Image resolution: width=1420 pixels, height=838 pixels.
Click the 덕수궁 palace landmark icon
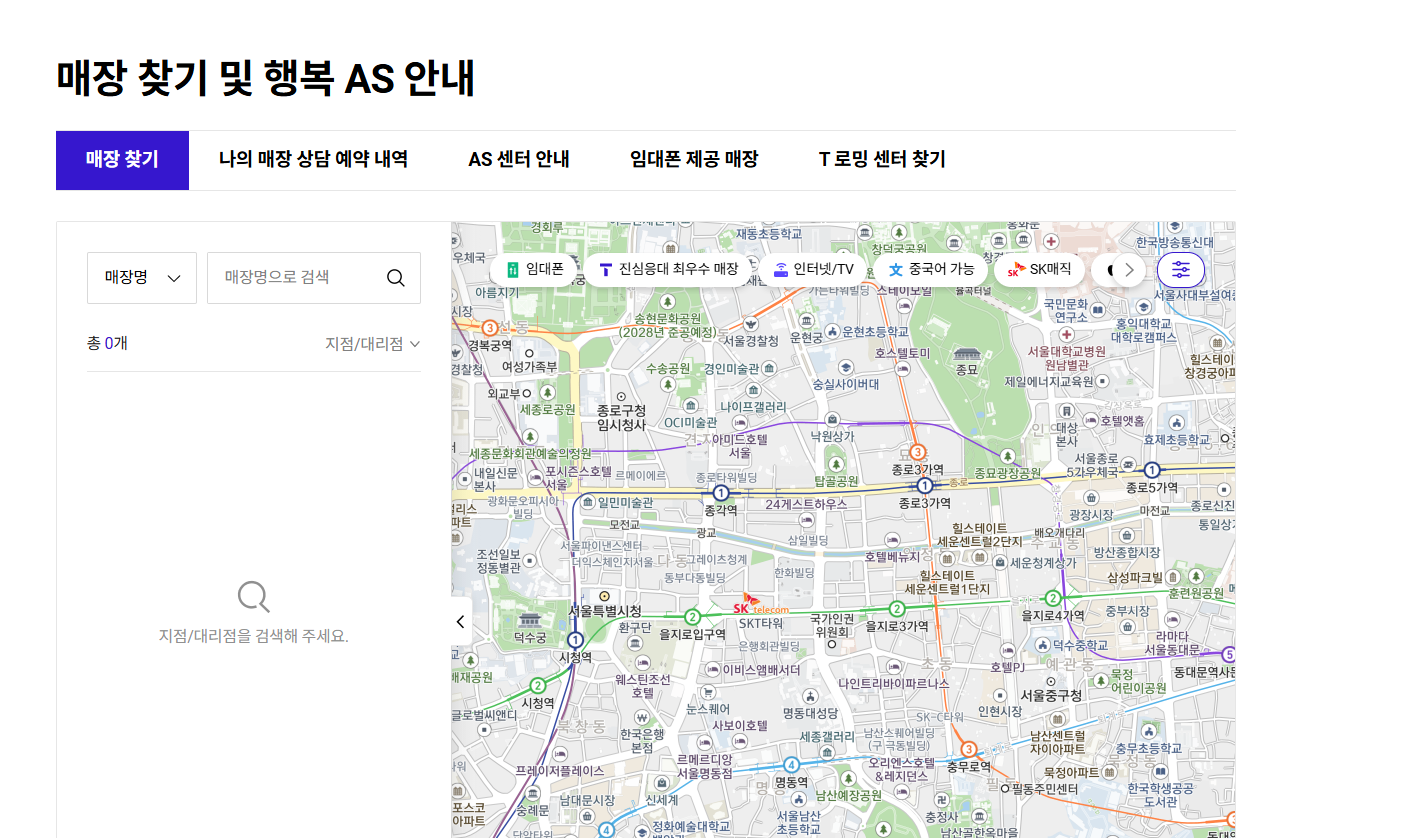[529, 620]
